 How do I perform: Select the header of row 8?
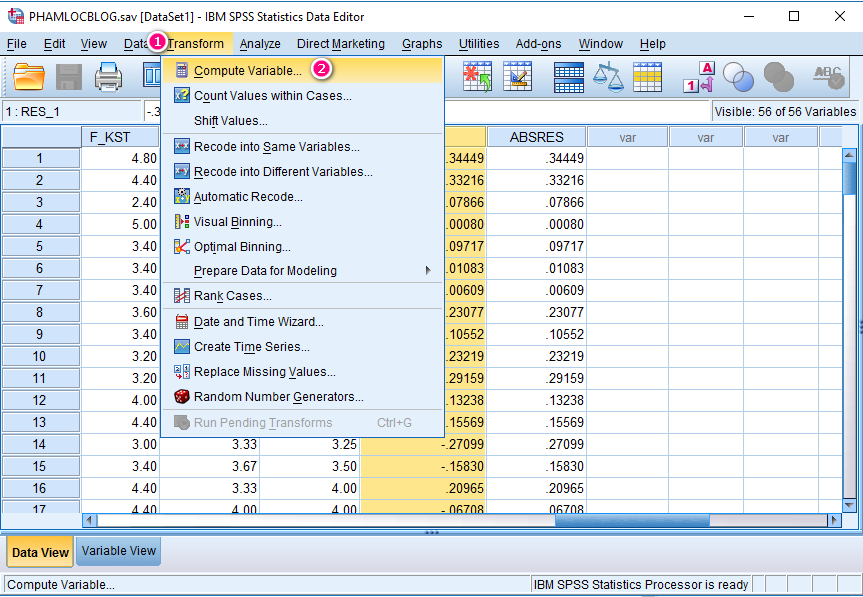[41, 313]
